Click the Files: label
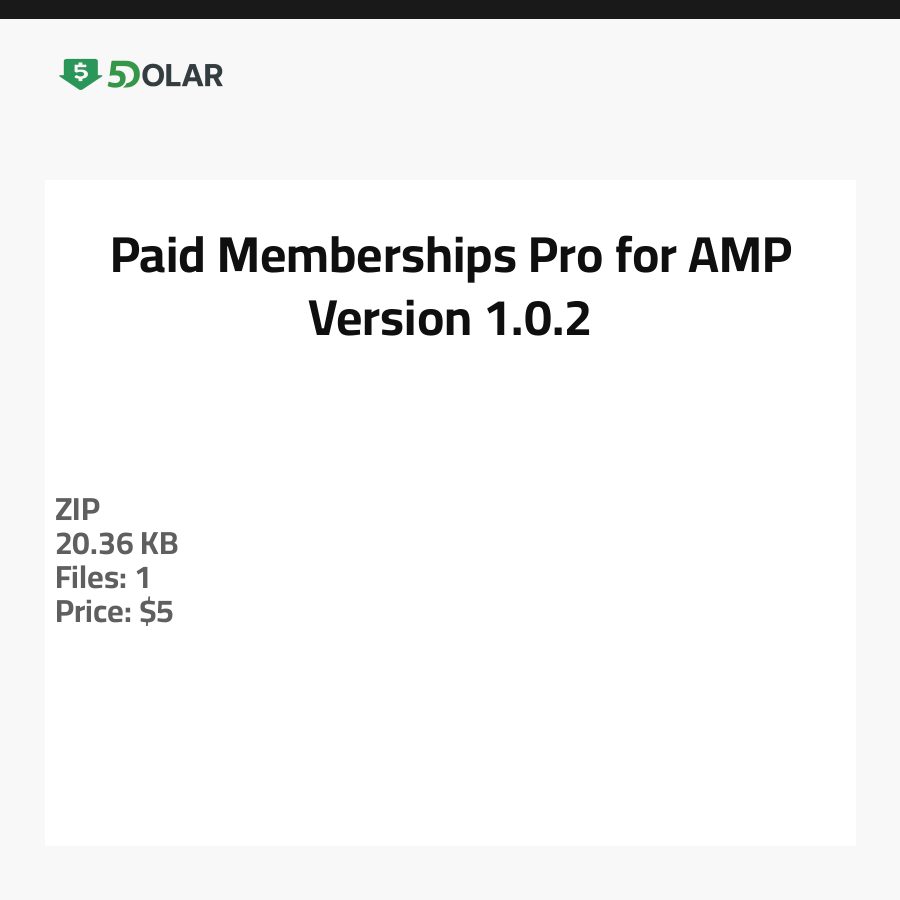The image size is (900, 900). [91, 578]
